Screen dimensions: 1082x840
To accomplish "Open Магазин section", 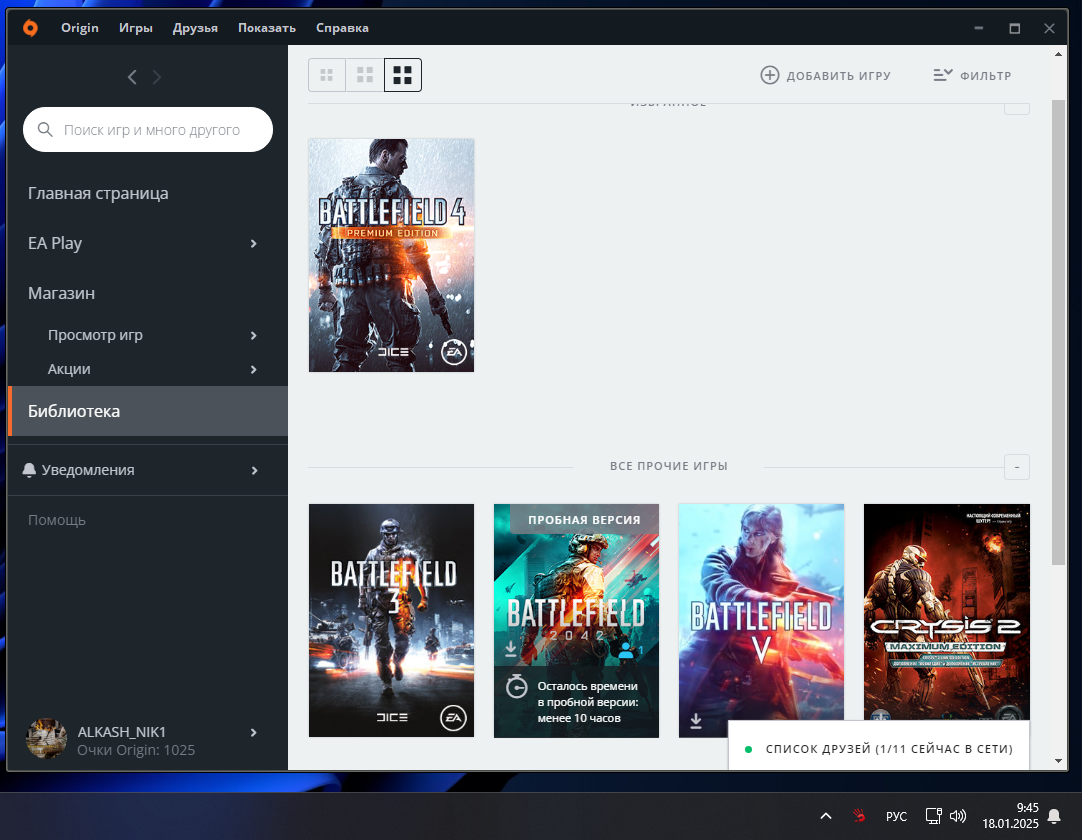I will 61,293.
